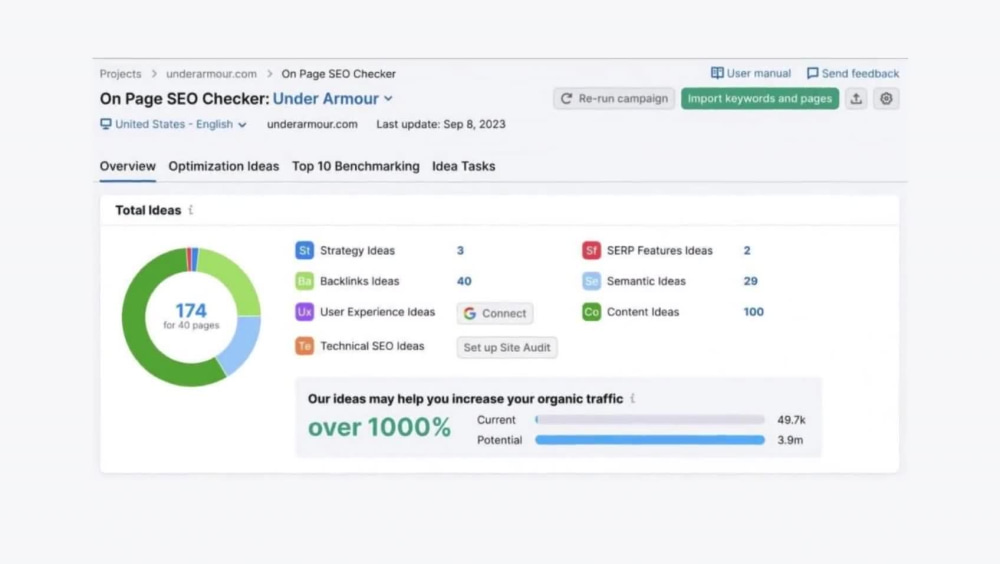Open the SERP Features Ideas count 2

tap(747, 250)
